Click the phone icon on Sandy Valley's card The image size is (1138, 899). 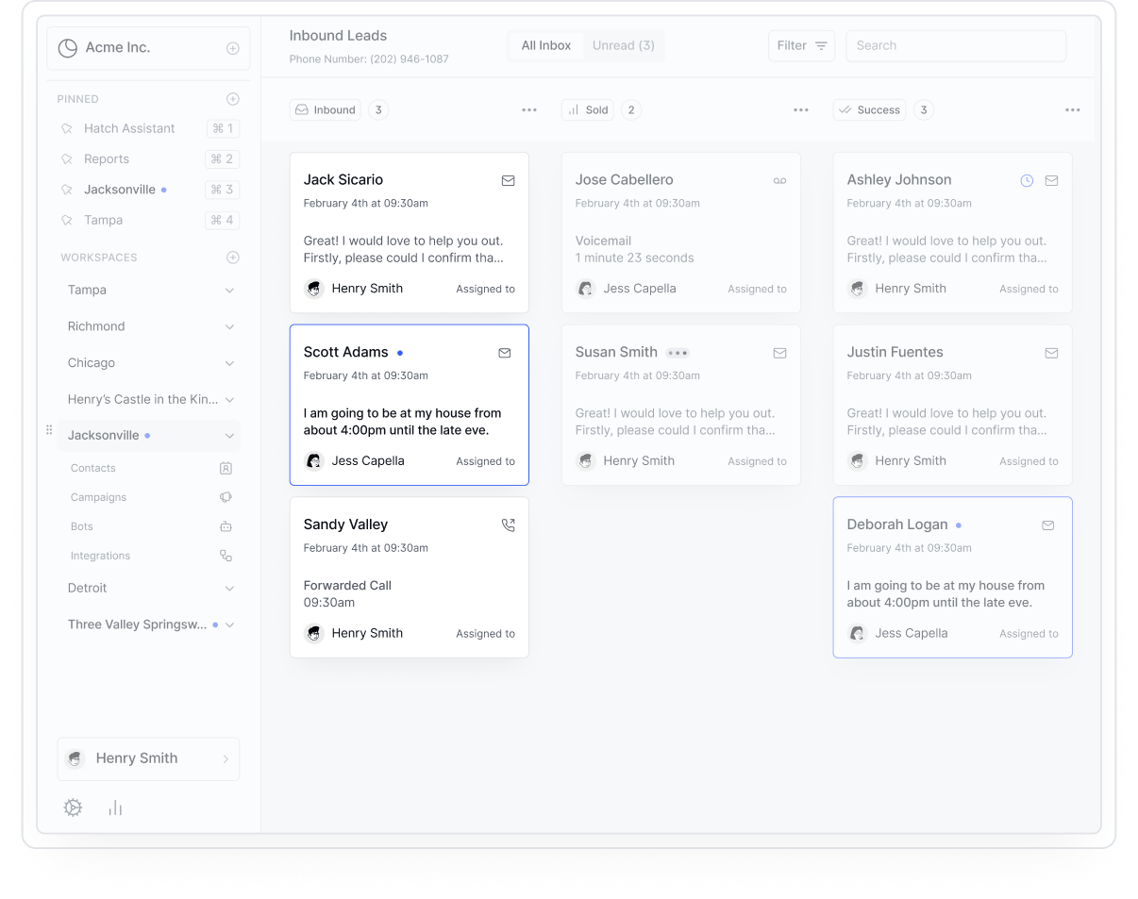[x=508, y=524]
